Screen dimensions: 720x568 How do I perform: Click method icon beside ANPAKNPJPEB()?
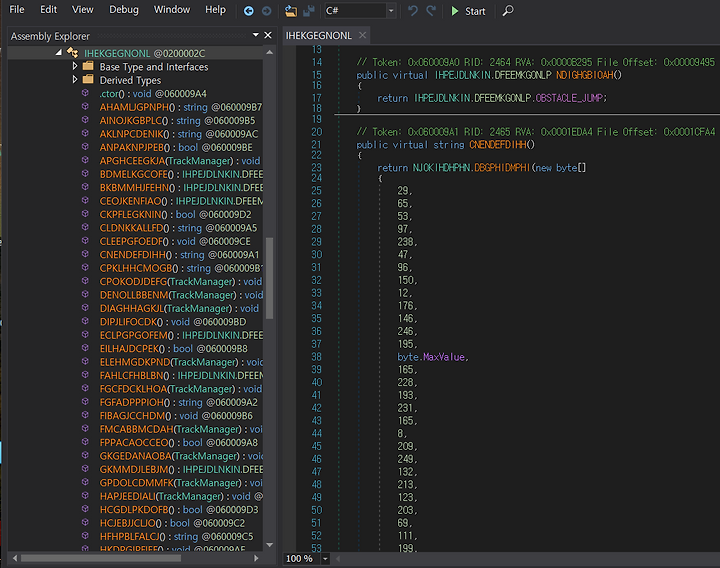coord(85,147)
